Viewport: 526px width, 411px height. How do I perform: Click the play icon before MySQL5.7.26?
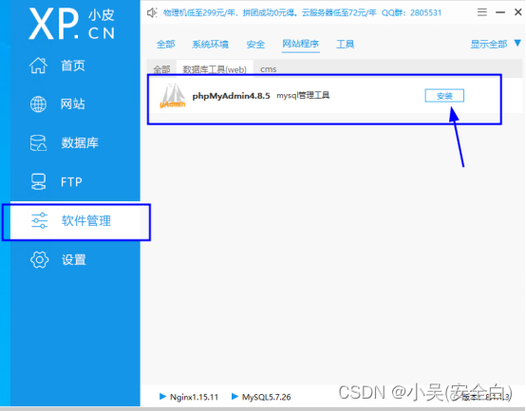(235, 397)
